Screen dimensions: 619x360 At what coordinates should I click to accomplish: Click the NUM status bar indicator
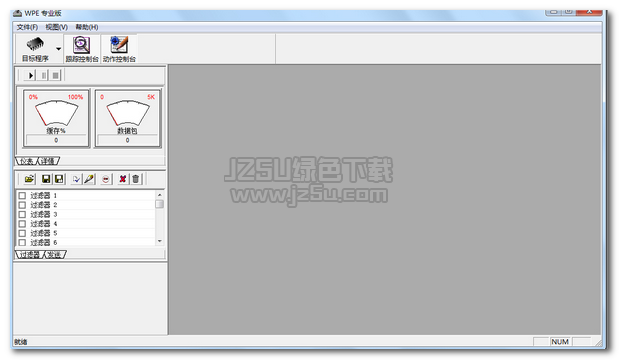click(x=560, y=341)
